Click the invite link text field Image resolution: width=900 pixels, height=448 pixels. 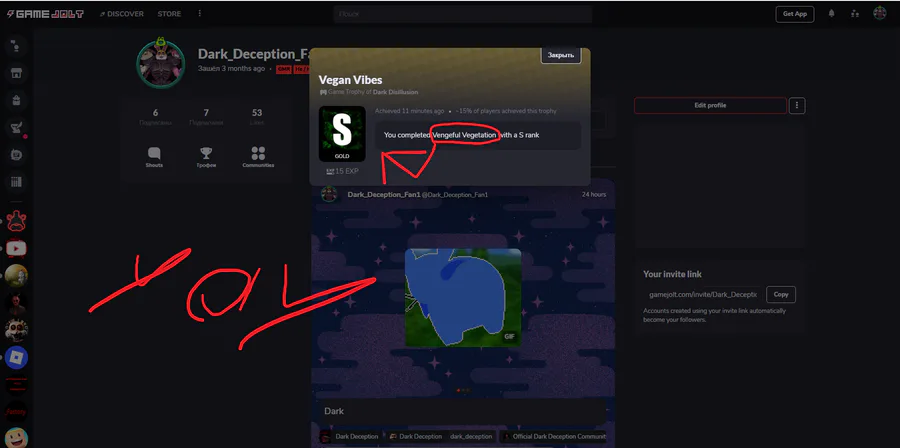(x=703, y=294)
